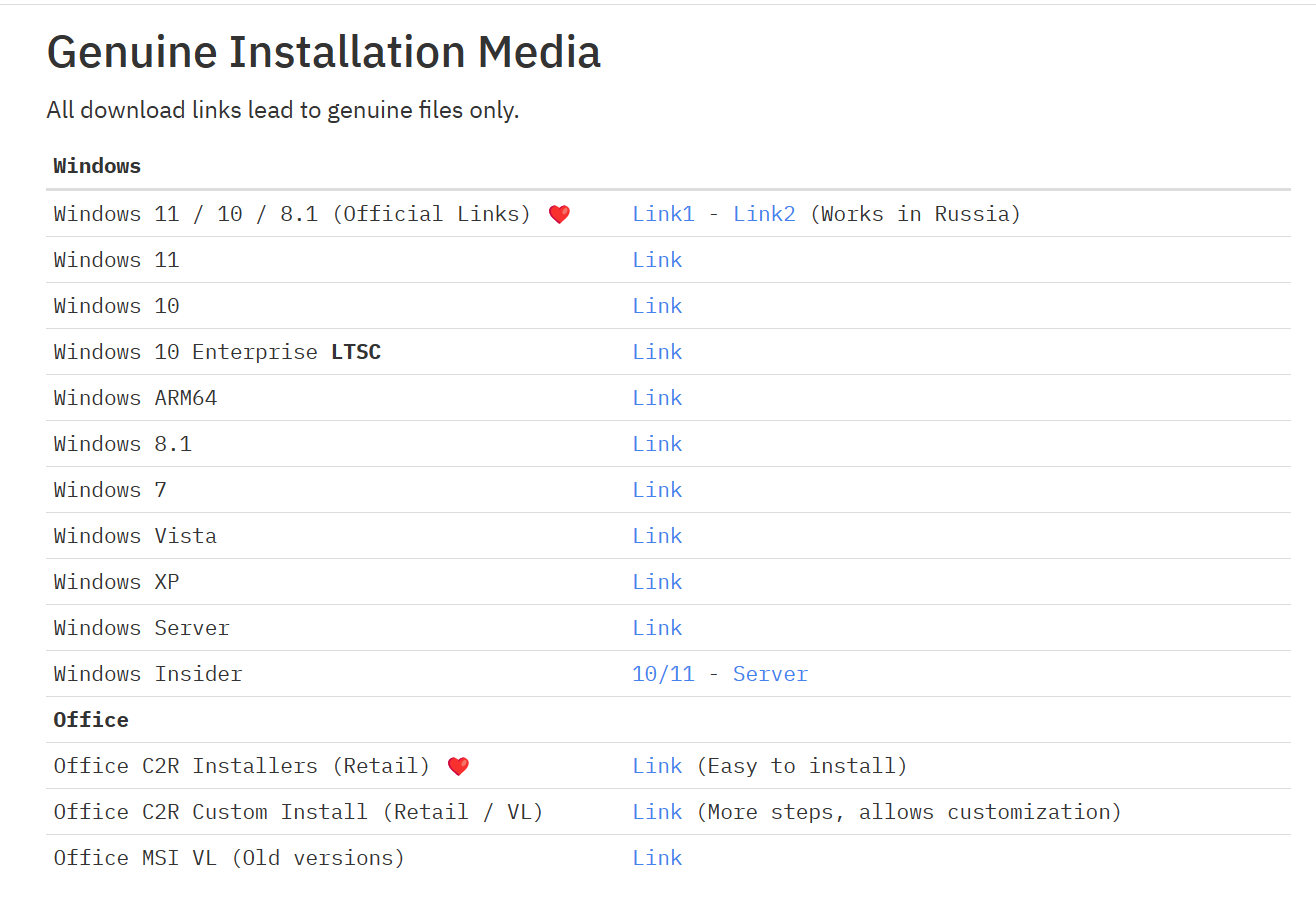Open the Windows 11 download link
The width and height of the screenshot is (1316, 897).
pos(657,260)
